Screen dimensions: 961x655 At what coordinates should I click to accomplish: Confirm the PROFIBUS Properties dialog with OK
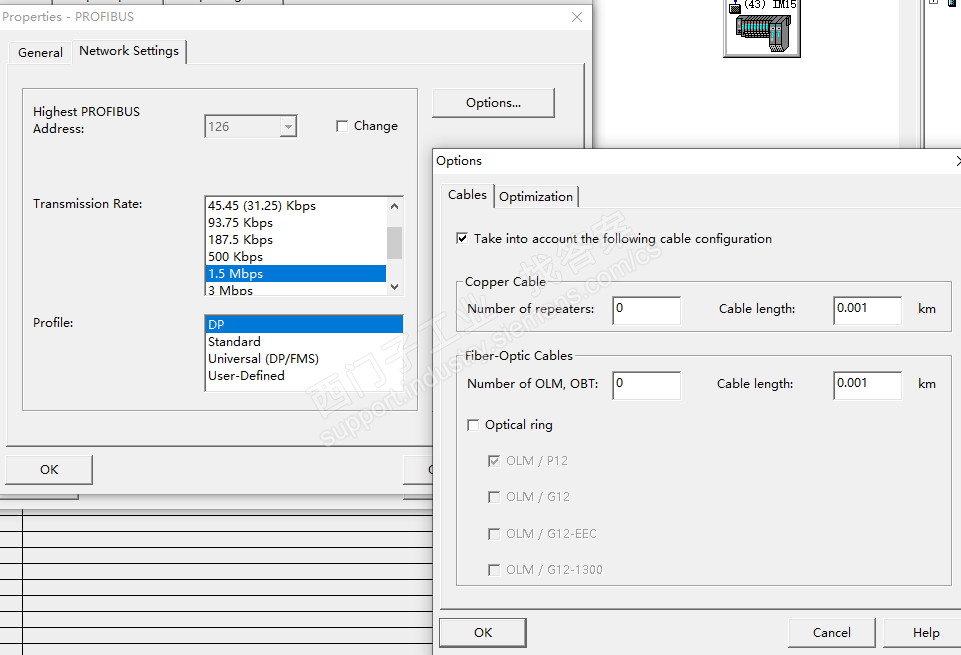[x=49, y=470]
